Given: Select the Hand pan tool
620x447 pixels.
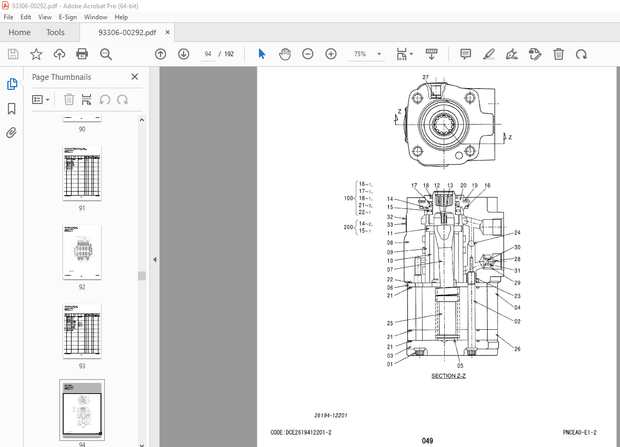Looking at the screenshot, I should tap(283, 53).
